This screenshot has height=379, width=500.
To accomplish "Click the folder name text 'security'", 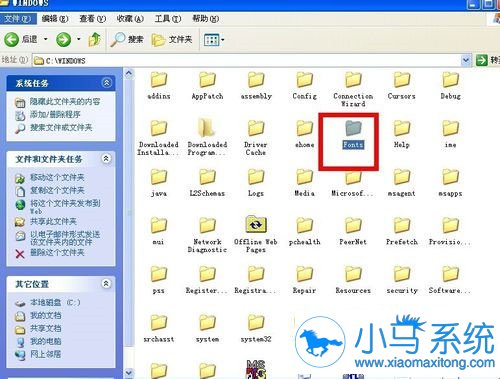I will (402, 291).
